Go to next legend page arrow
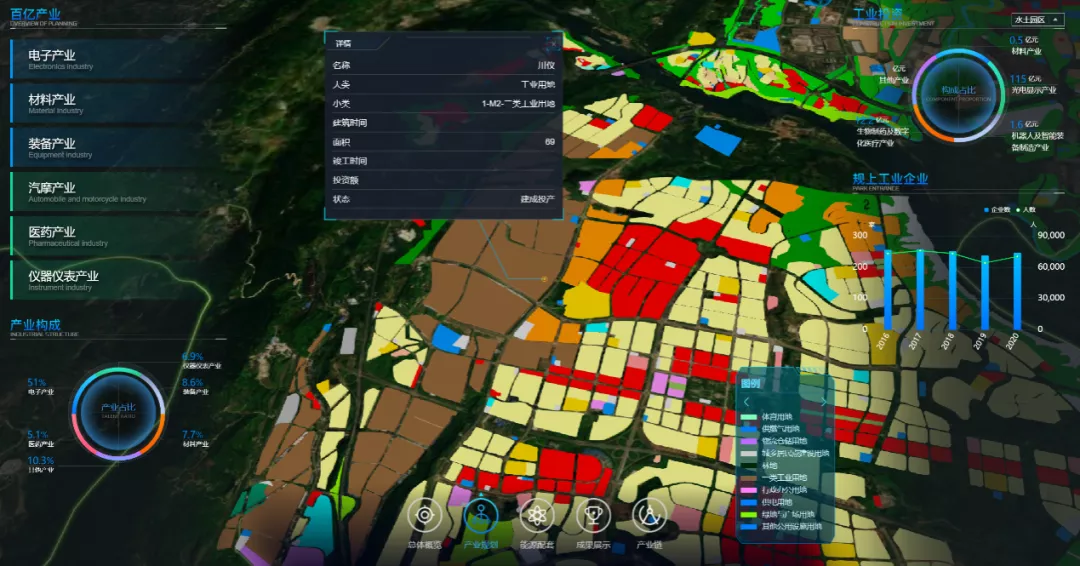Screen dimensions: 1080x566 pos(824,401)
